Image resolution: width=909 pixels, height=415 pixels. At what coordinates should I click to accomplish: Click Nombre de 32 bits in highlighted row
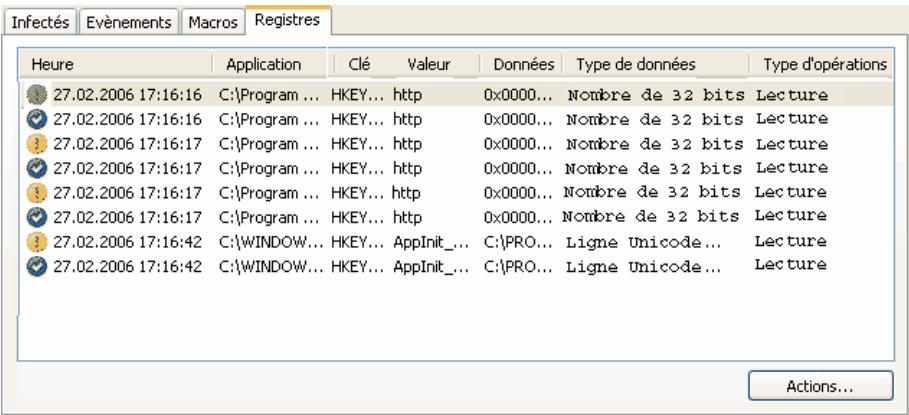pos(655,96)
